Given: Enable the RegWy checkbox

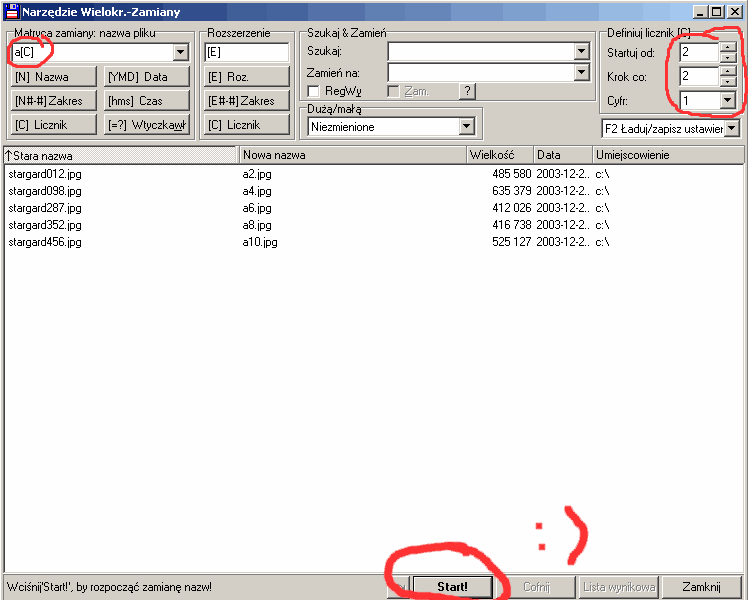Looking at the screenshot, I should pyautogui.click(x=314, y=91).
